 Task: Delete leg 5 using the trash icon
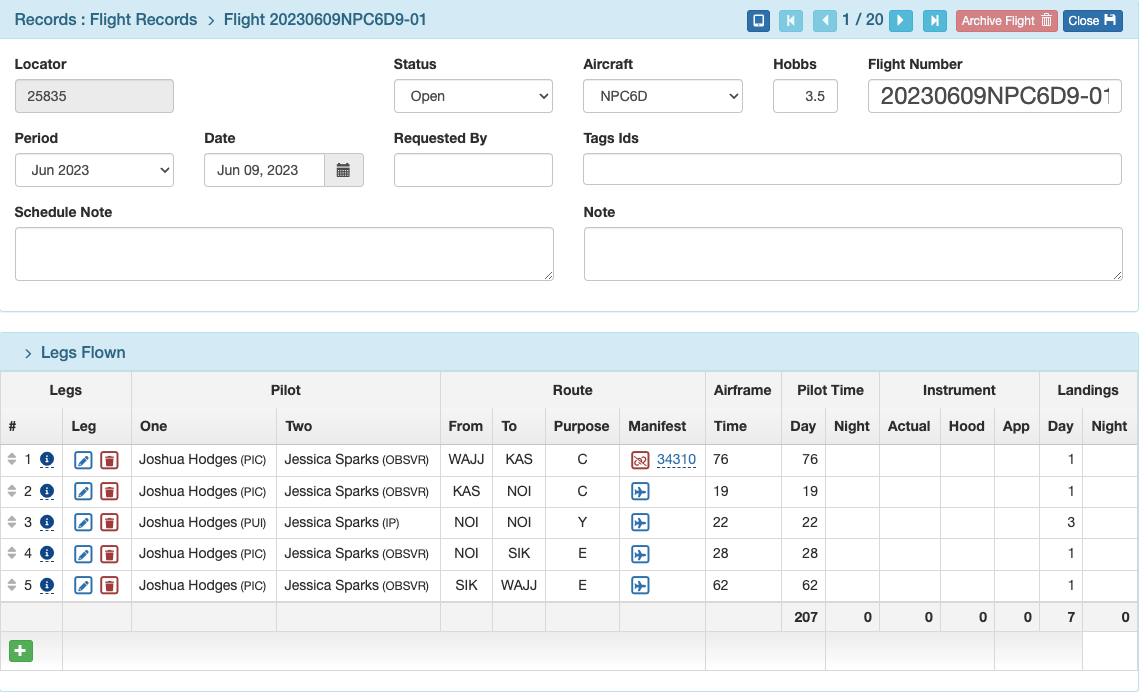tap(110, 585)
